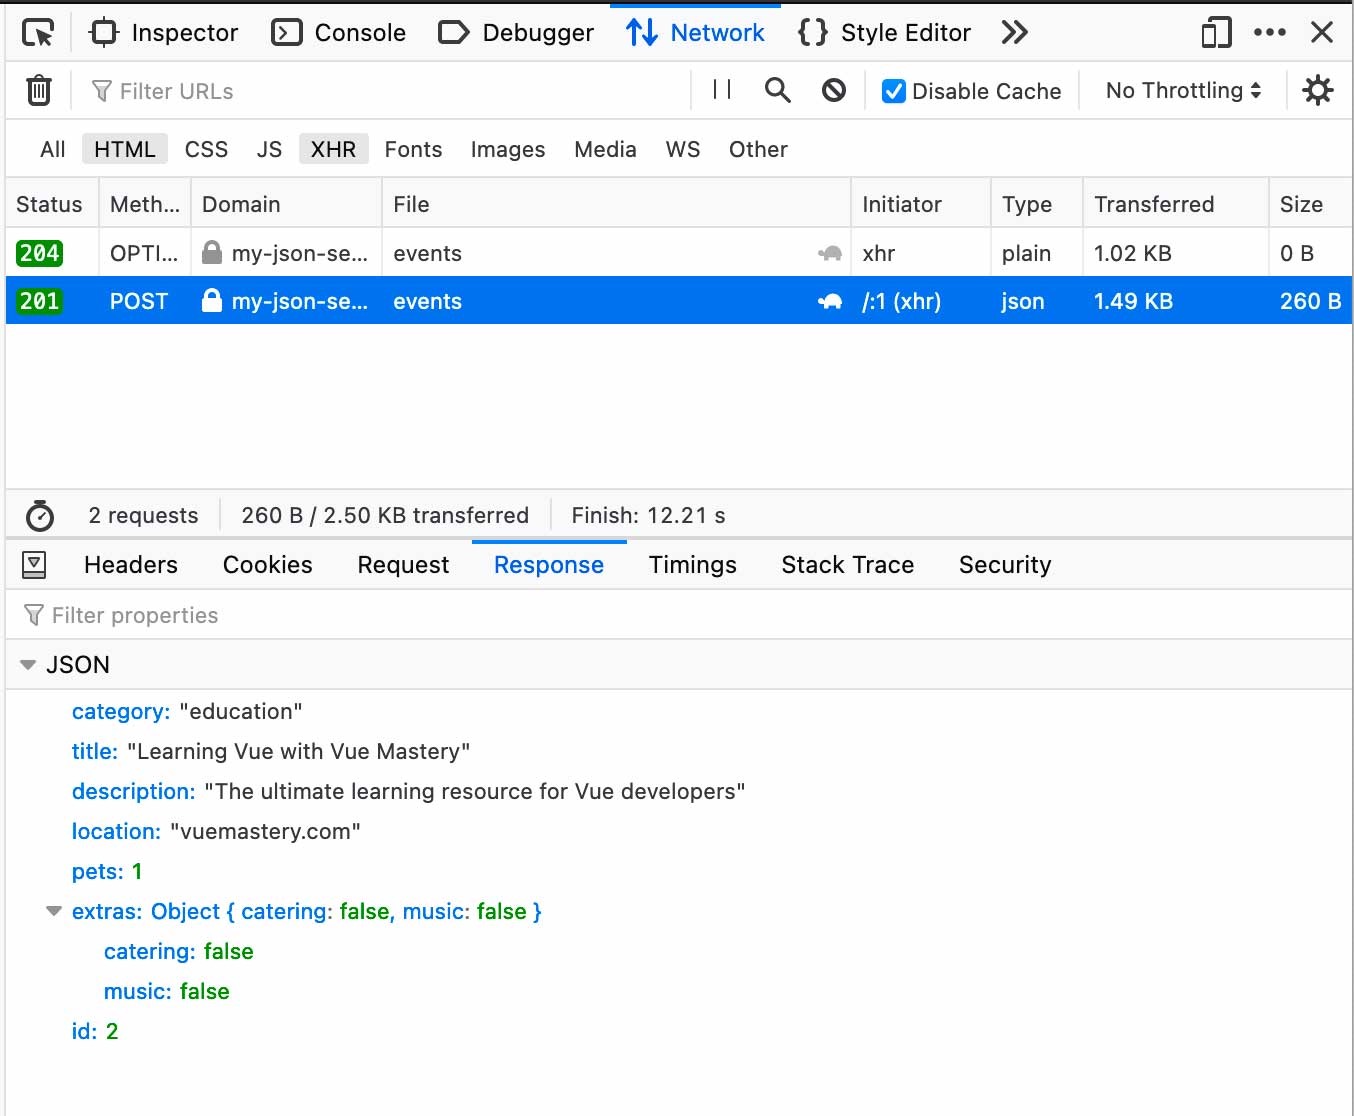Collapse the JSON section
Screen dimensions: 1354x1116
coord(28,665)
